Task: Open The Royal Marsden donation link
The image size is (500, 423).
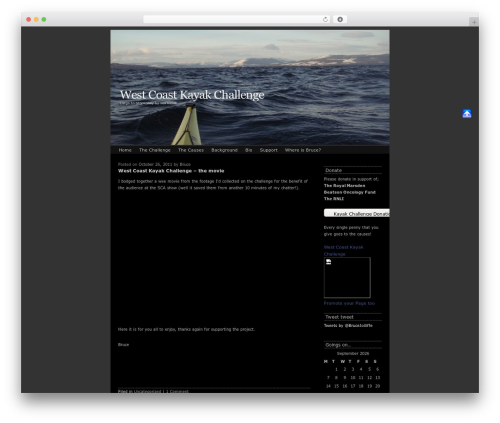Action: (x=344, y=186)
